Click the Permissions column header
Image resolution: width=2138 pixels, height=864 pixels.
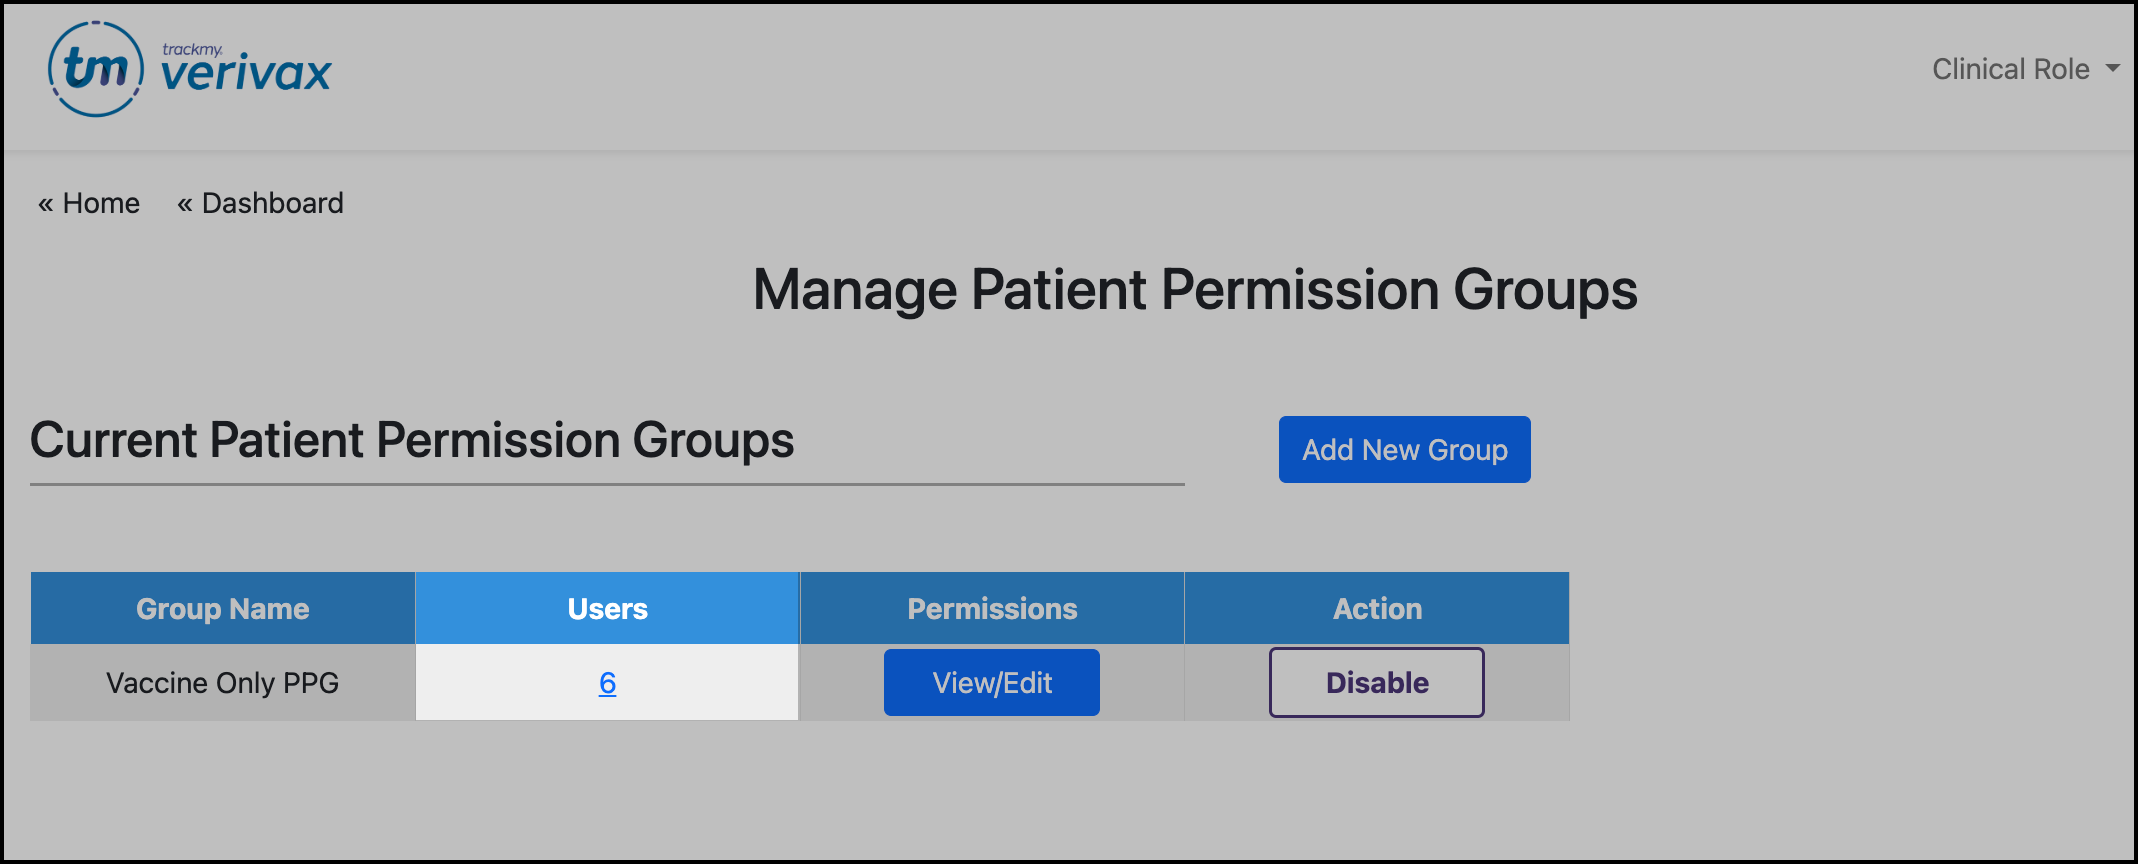pyautogui.click(x=992, y=609)
